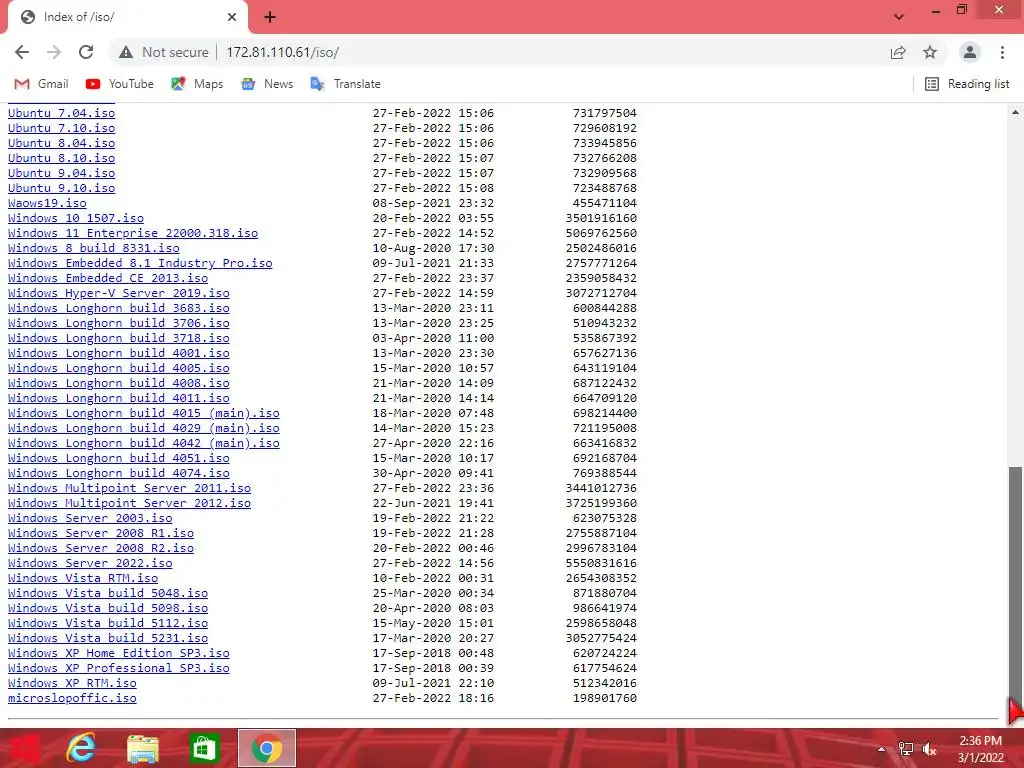Open the tab search chevron
The image size is (1024, 768).
(x=899, y=17)
